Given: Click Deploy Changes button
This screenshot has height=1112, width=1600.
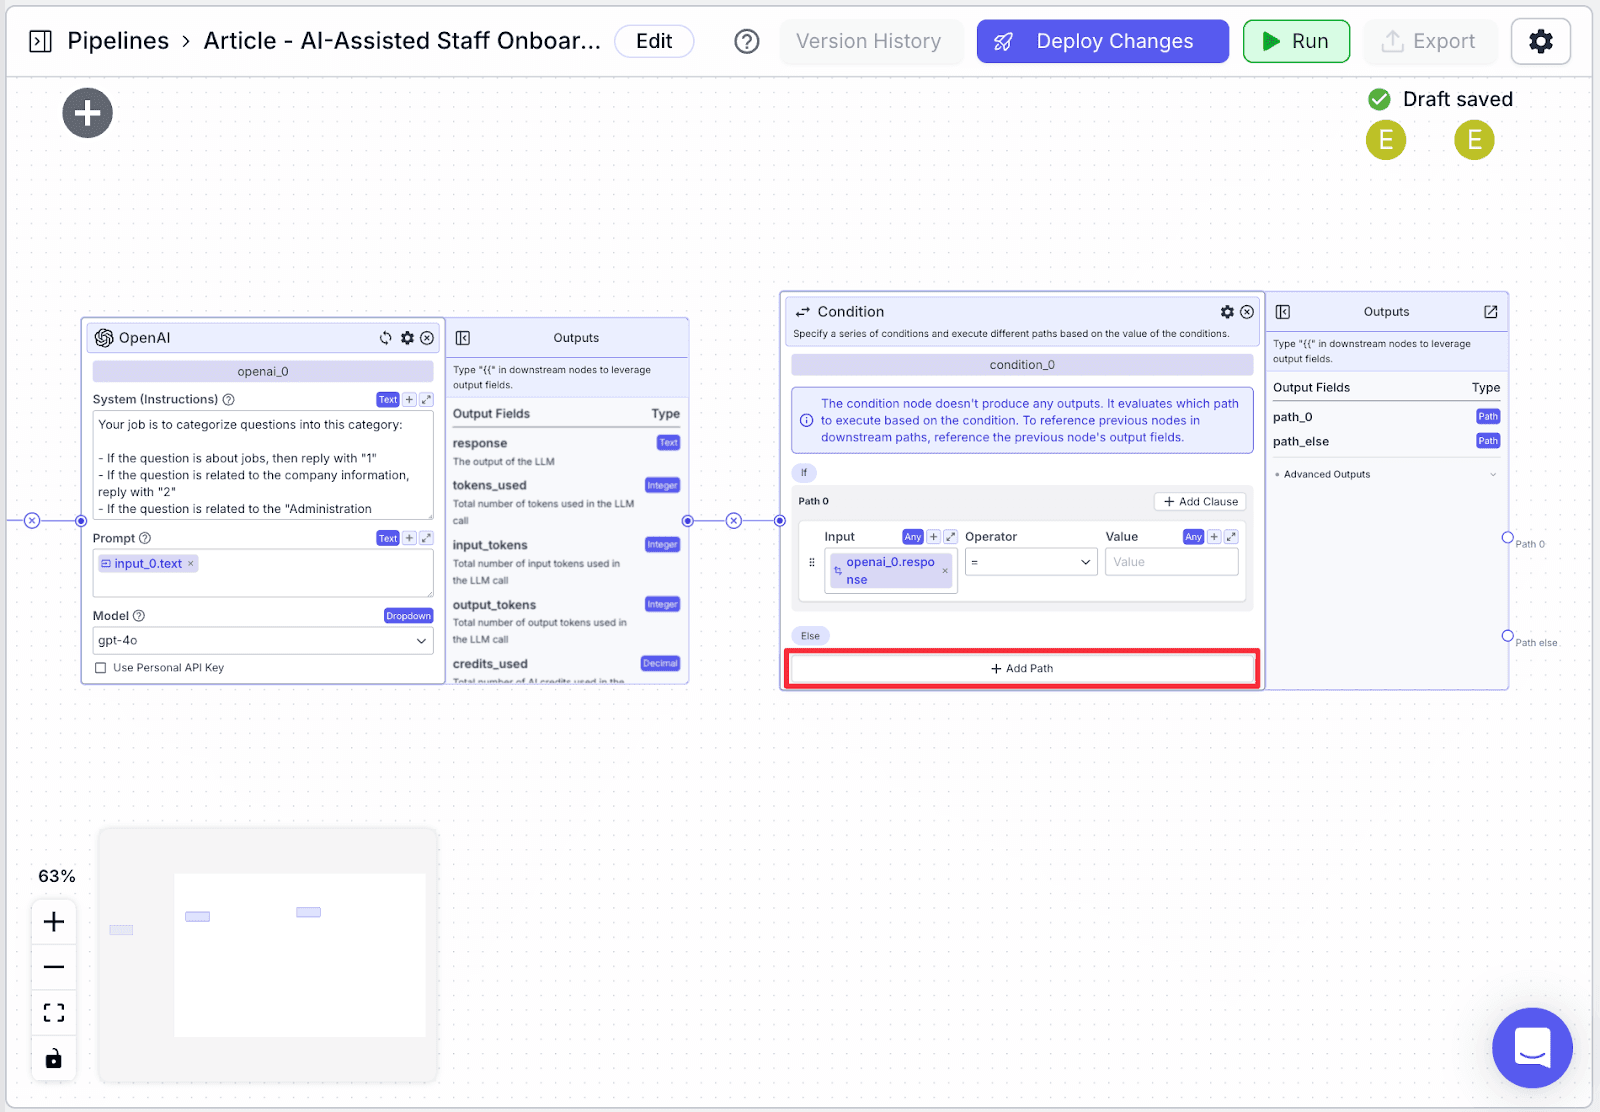Looking at the screenshot, I should [1102, 41].
